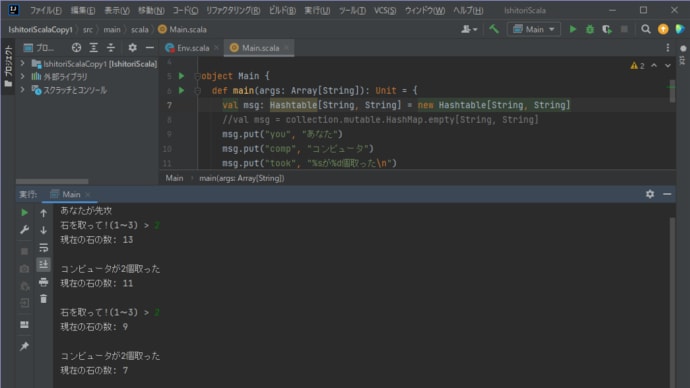Go to previous highlighted problem arrow
Image resolution: width=690 pixels, height=388 pixels.
[654, 66]
